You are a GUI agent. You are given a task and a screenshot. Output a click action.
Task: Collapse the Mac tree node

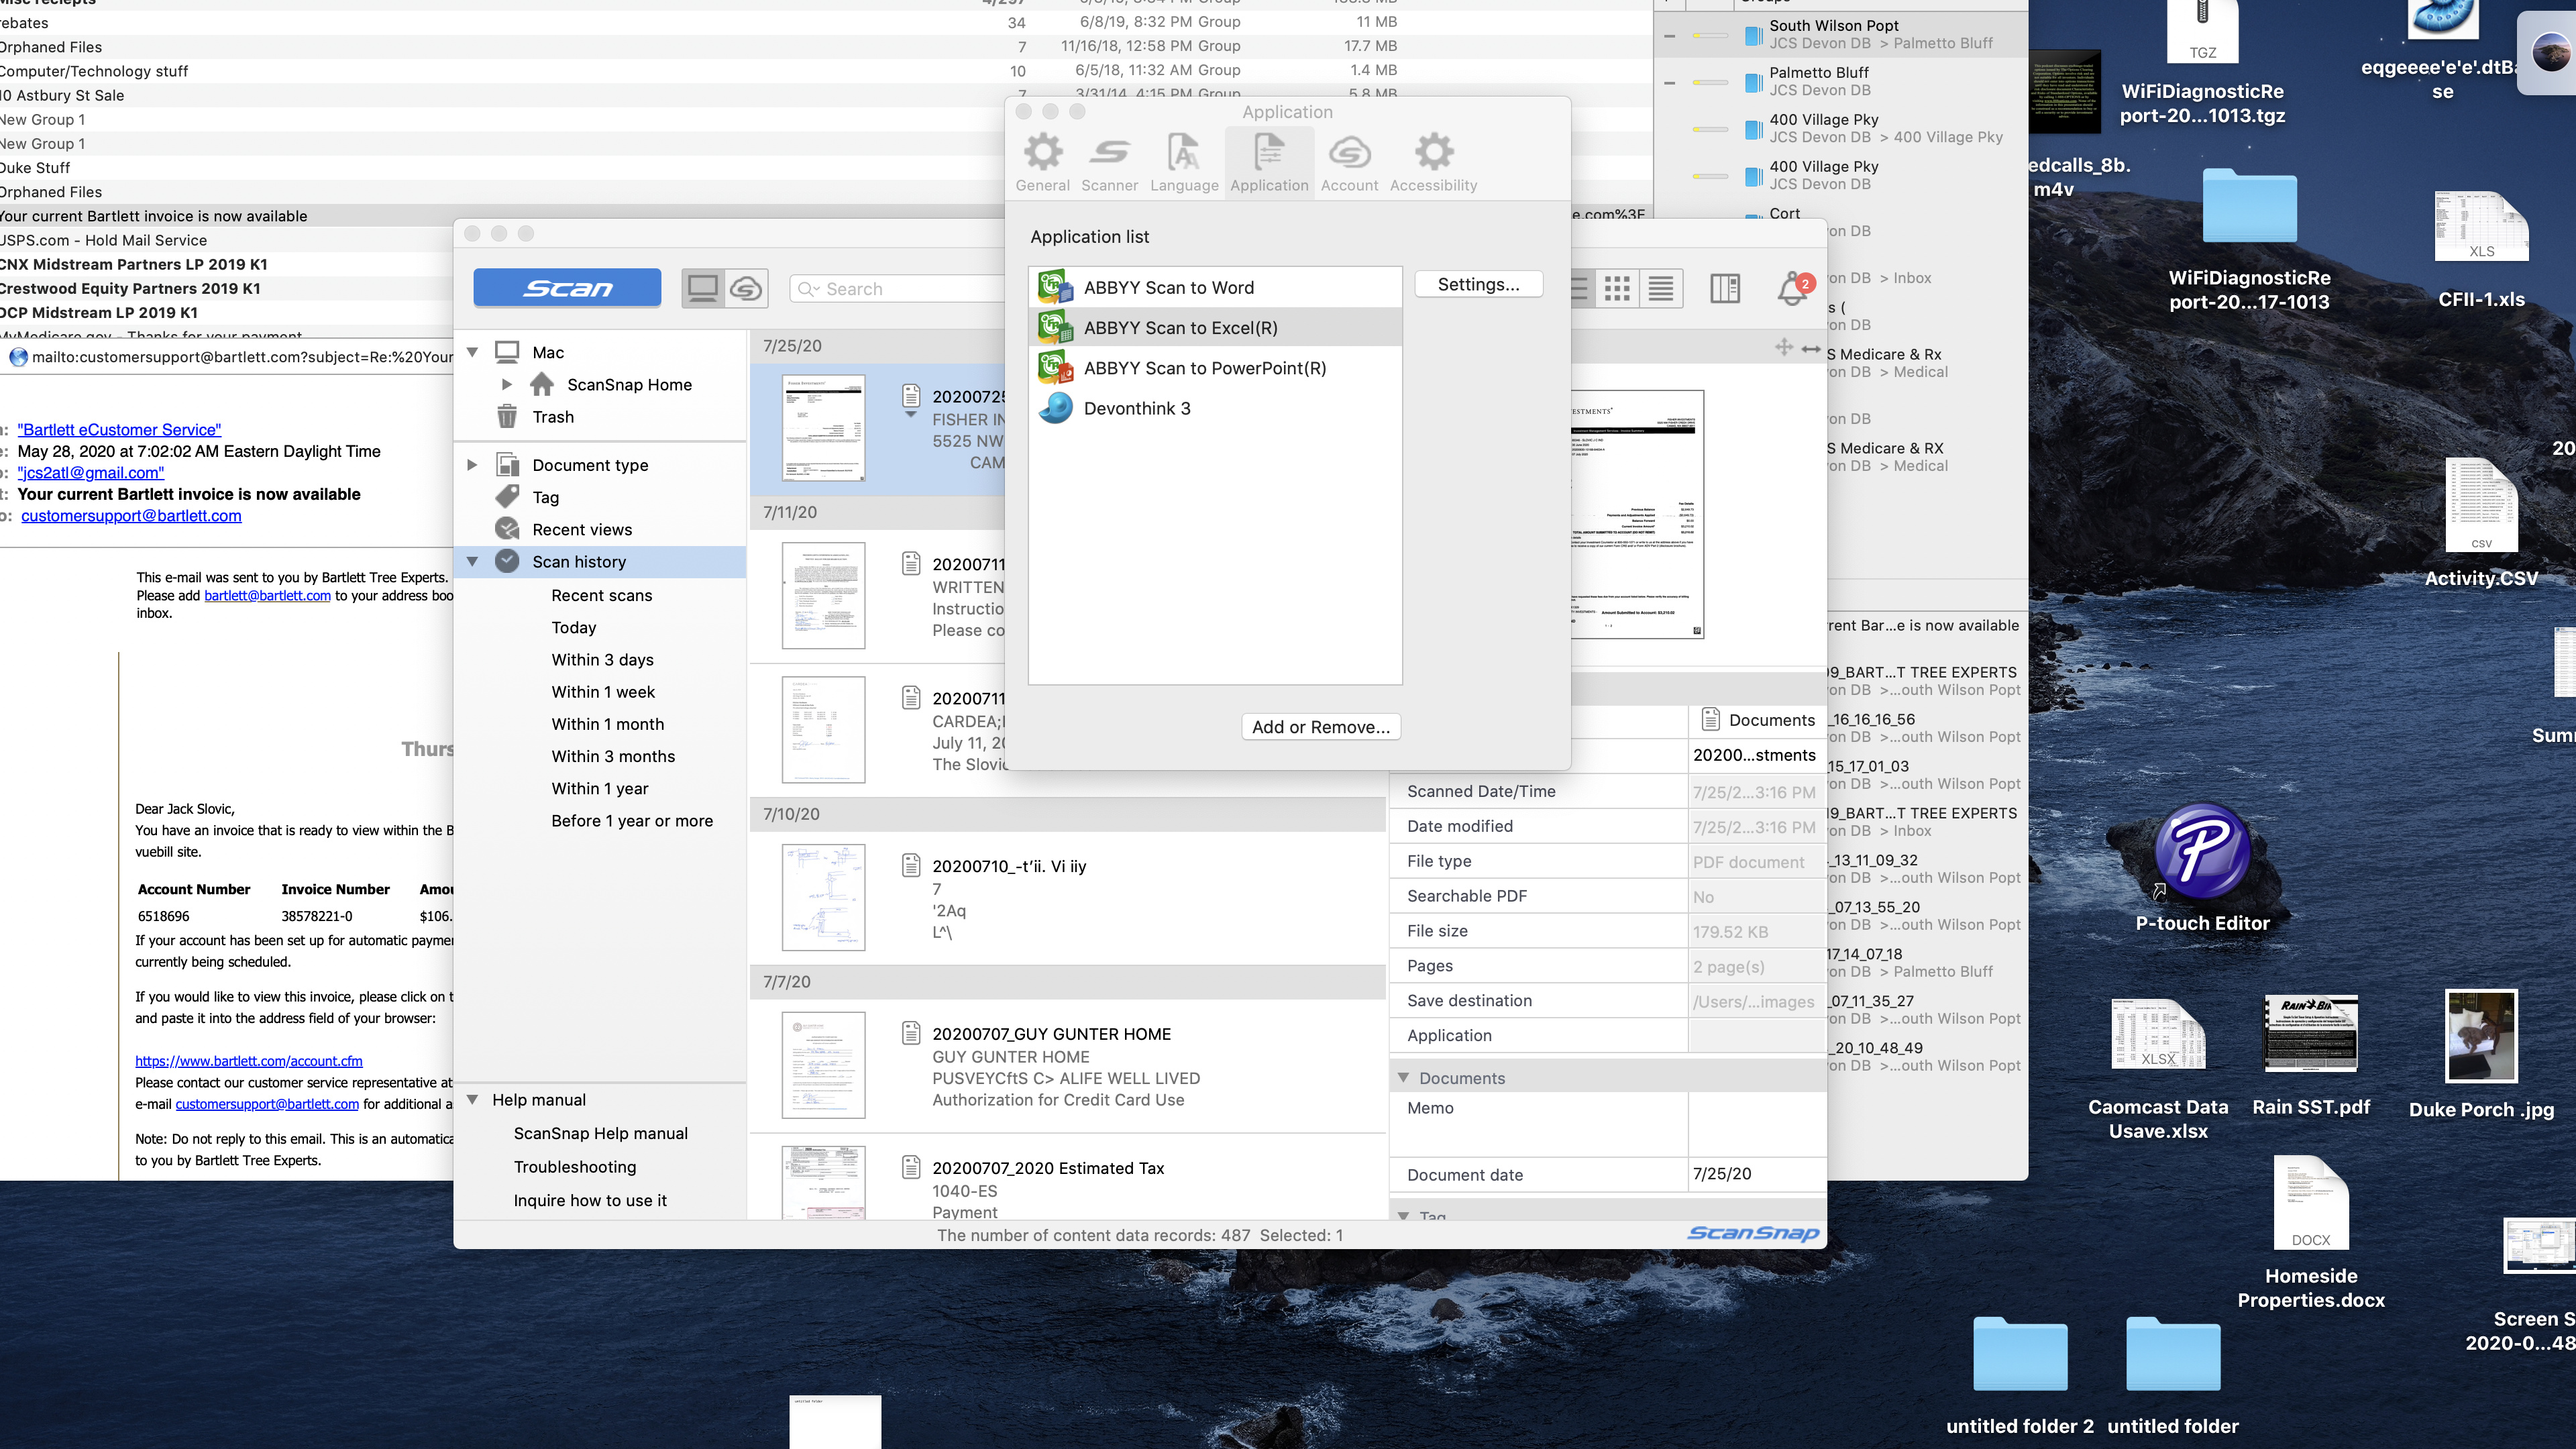[x=473, y=352]
